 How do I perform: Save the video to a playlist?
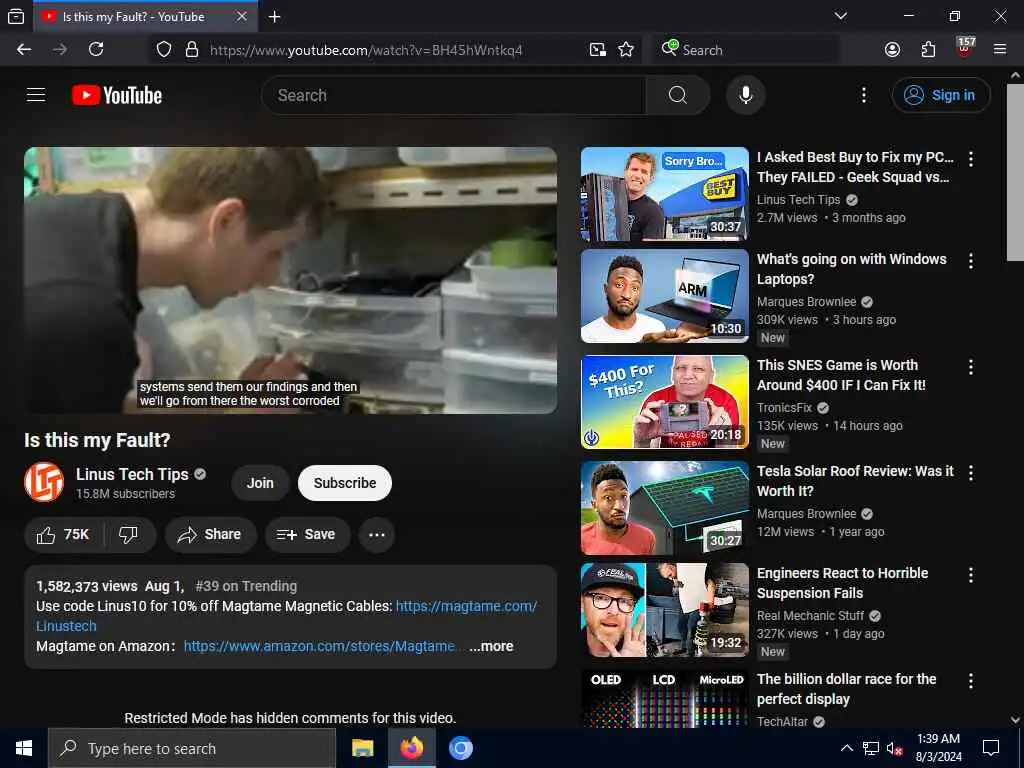(307, 535)
